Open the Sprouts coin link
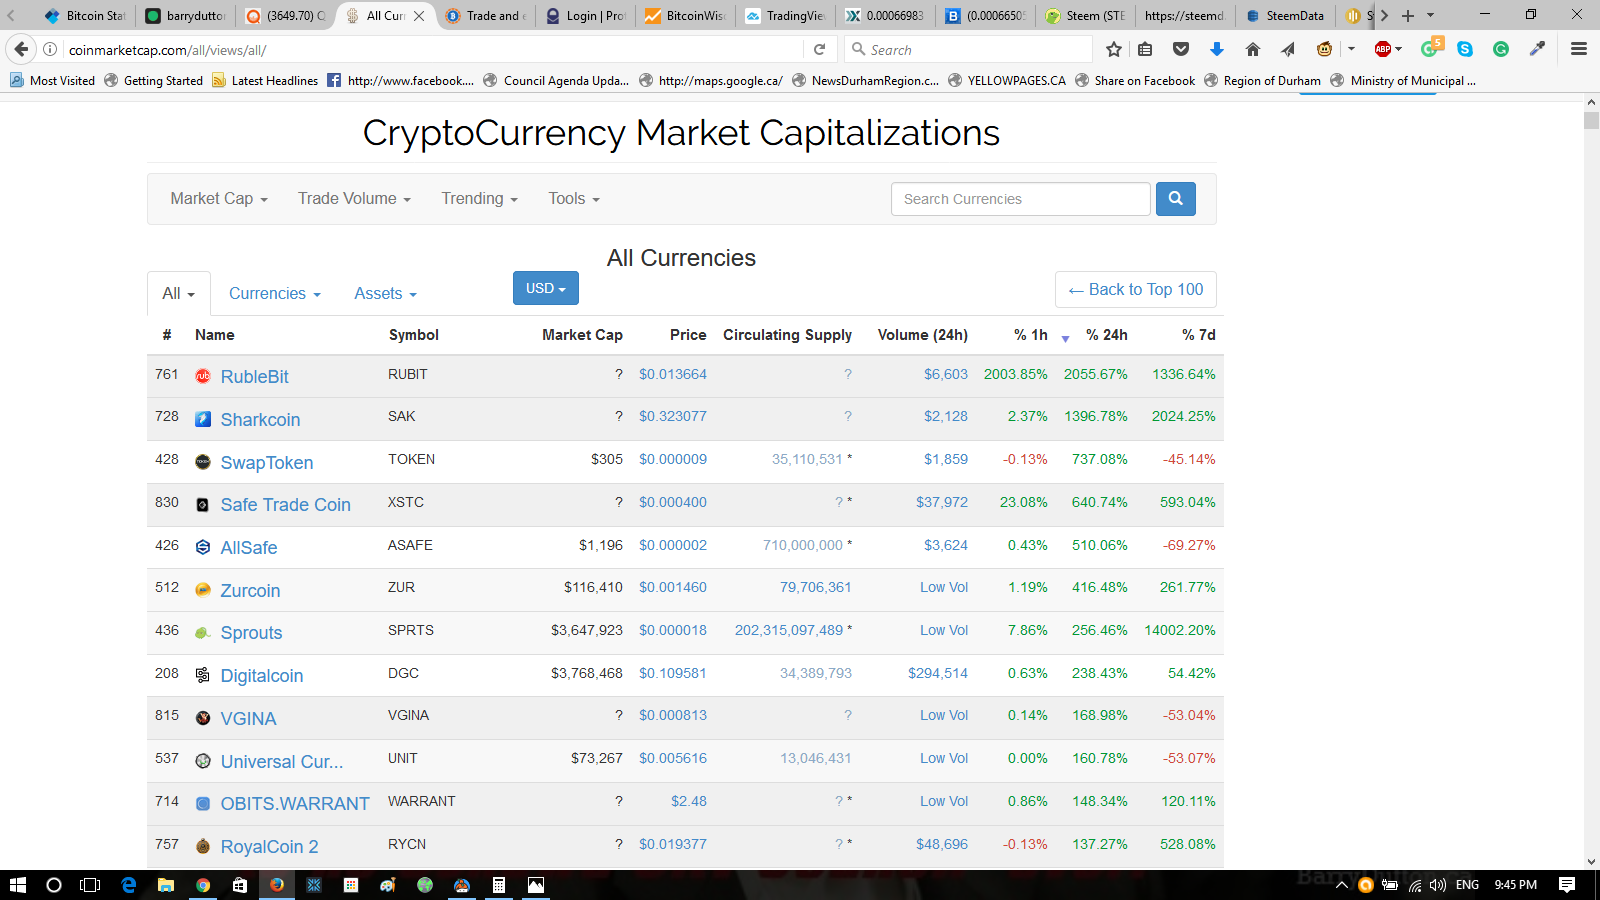1600x900 pixels. click(x=251, y=633)
